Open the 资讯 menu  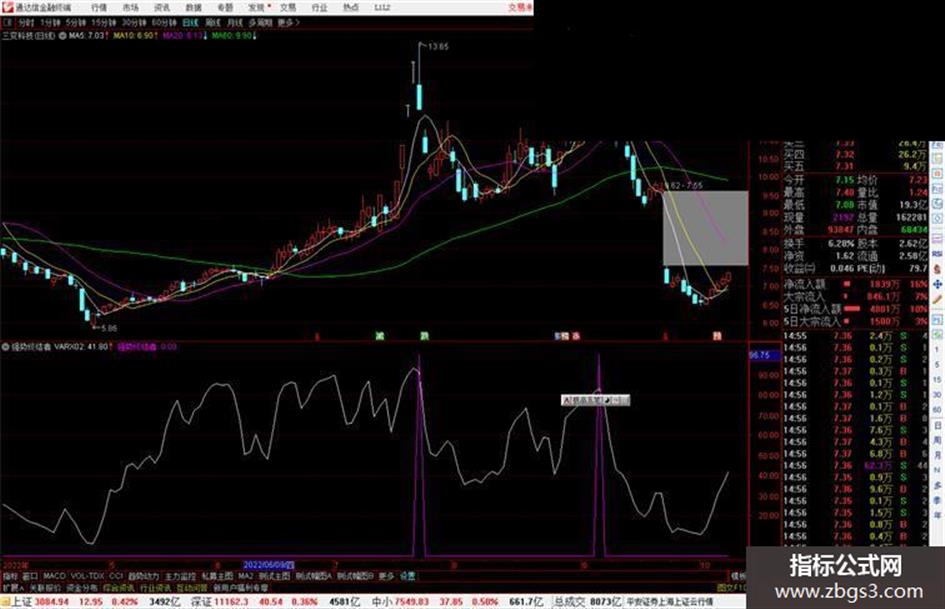click(x=162, y=7)
